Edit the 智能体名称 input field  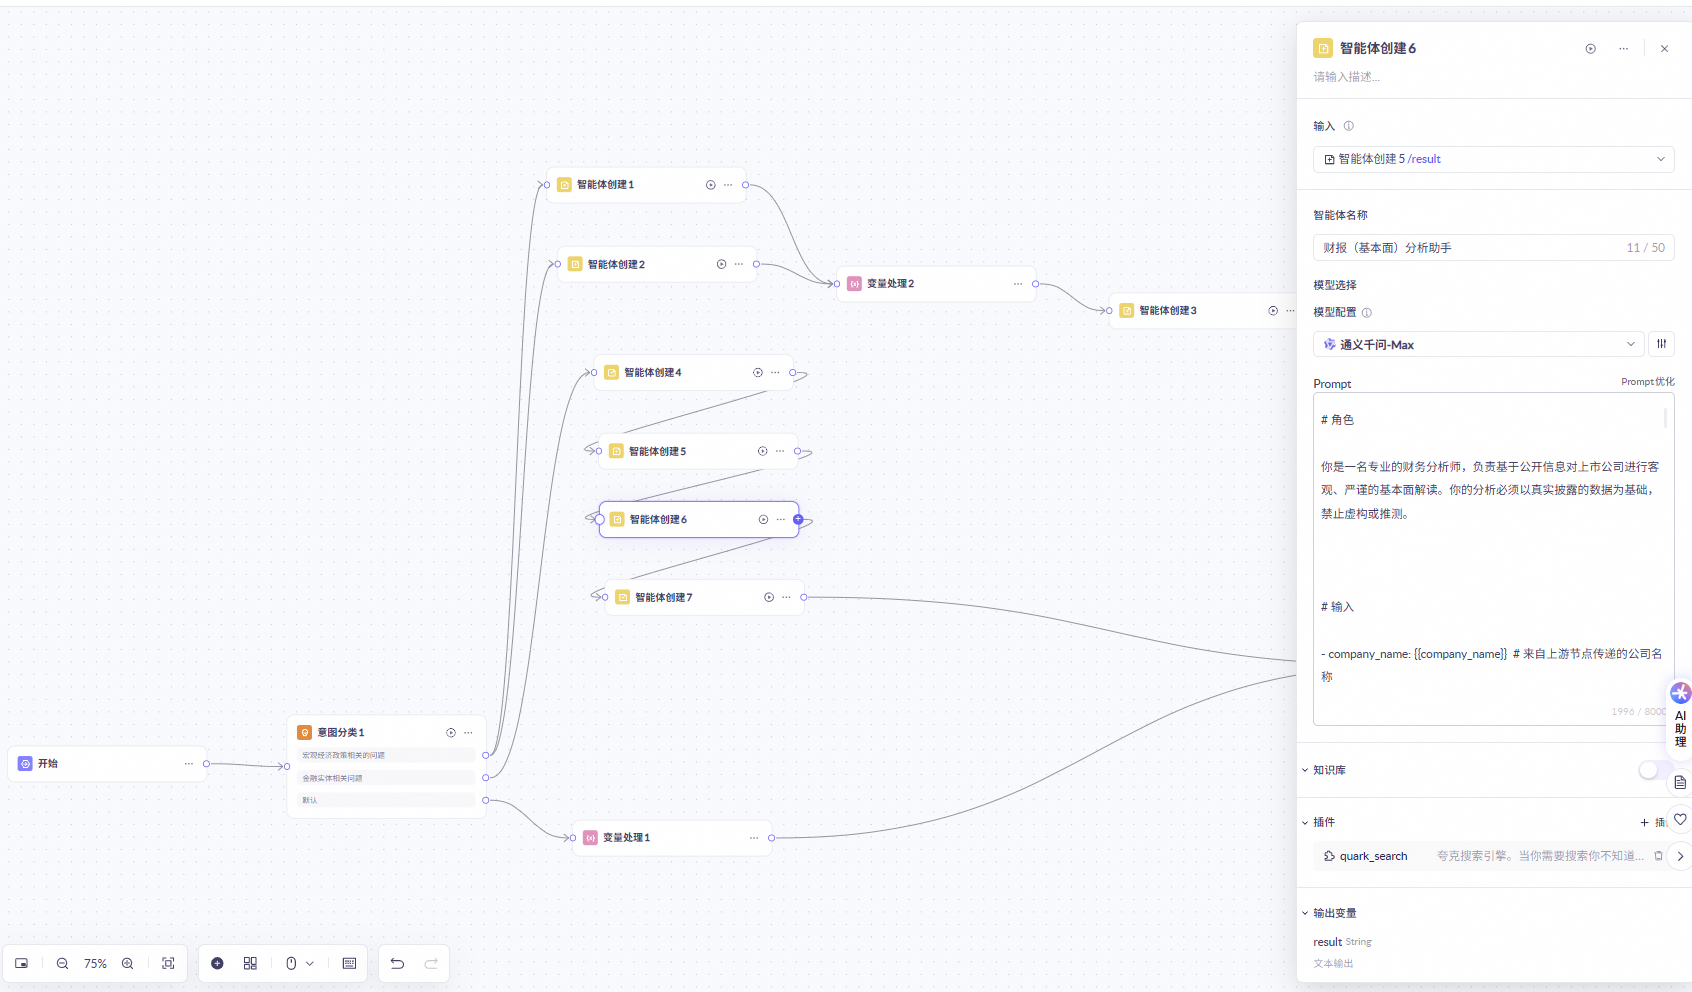pos(1493,248)
